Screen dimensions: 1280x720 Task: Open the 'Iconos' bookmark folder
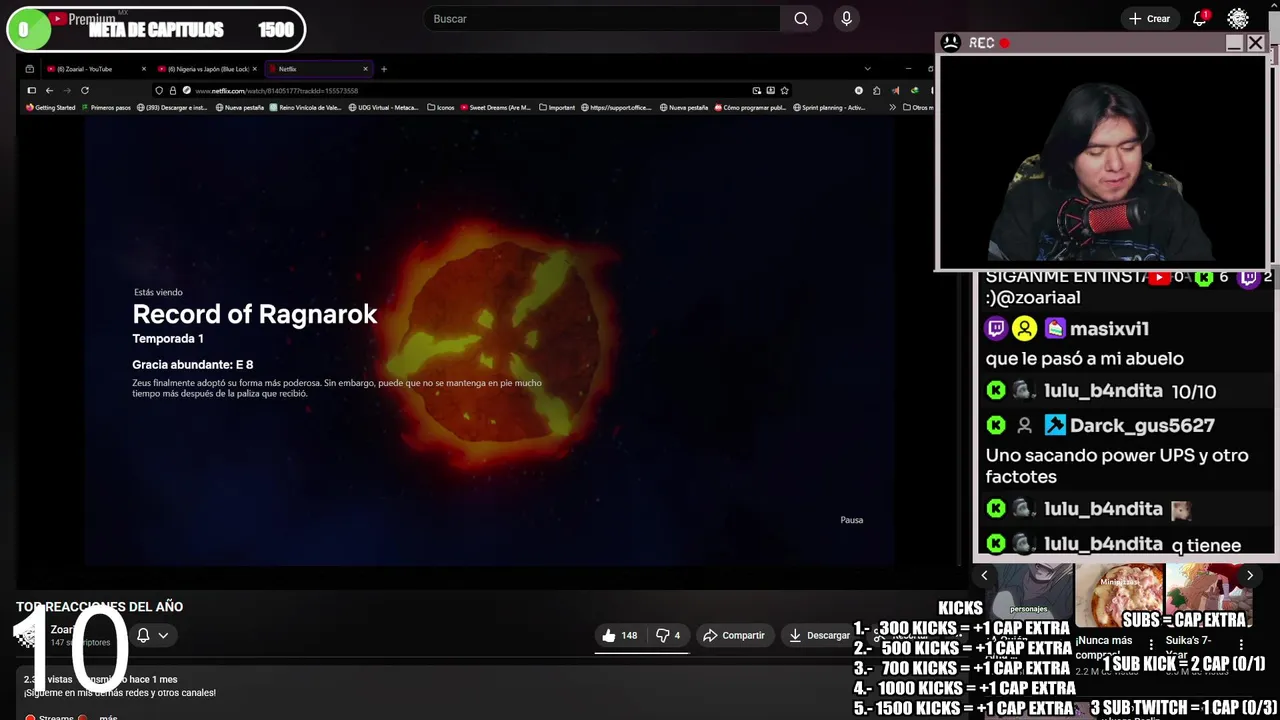441,107
